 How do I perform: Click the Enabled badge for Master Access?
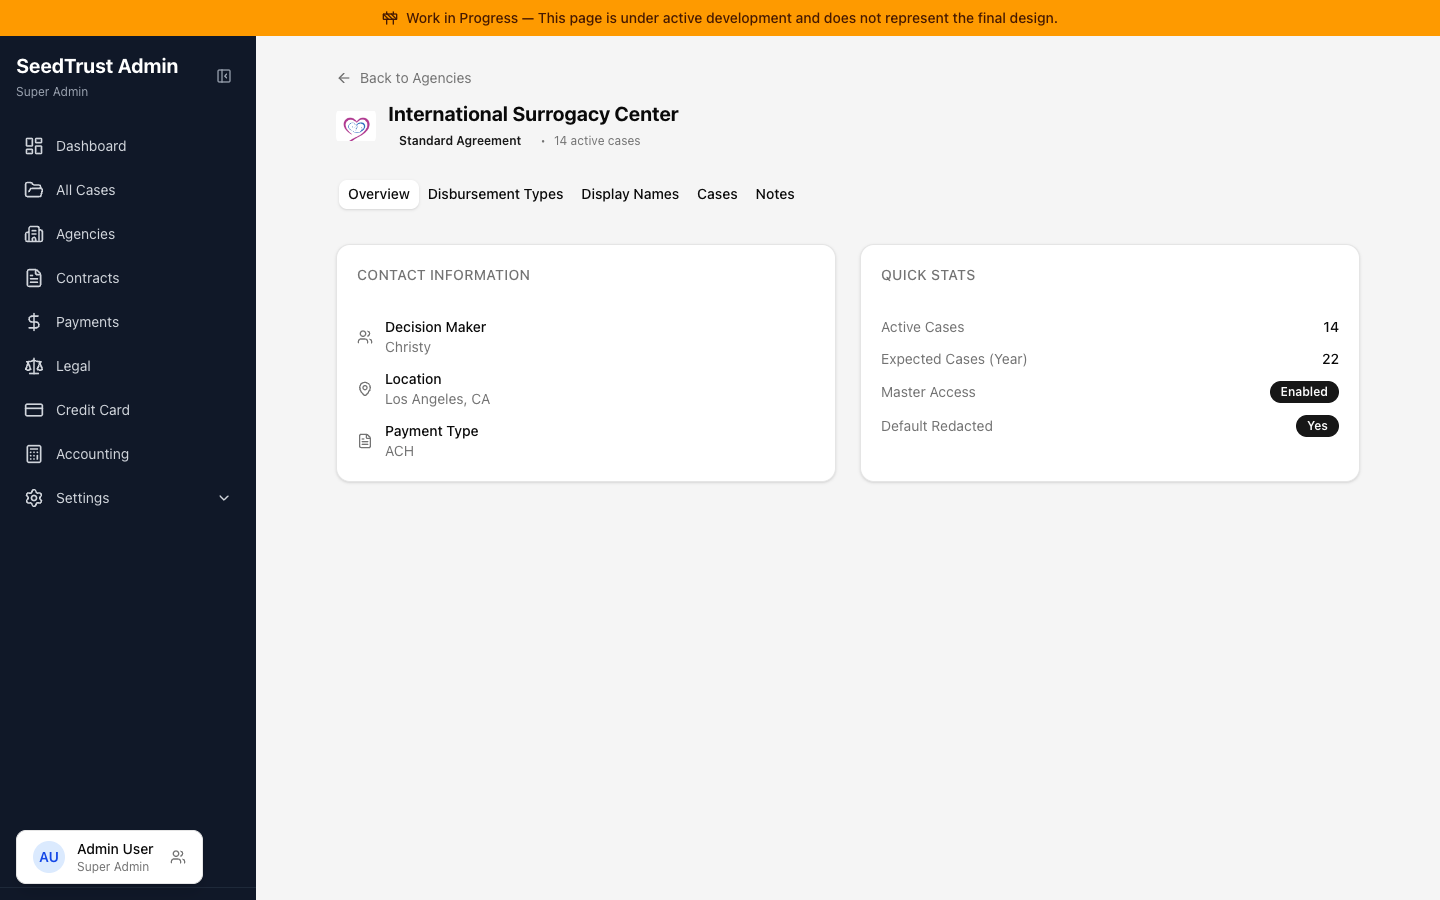(1304, 392)
